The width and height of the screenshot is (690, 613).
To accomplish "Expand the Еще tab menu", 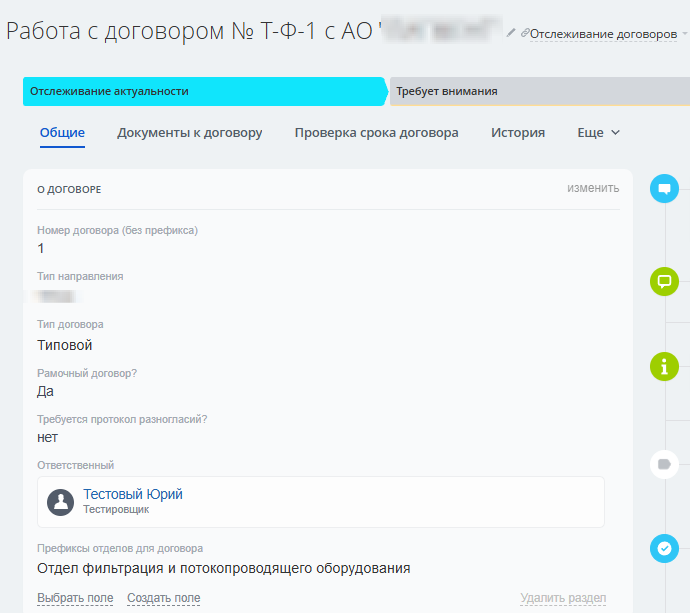I will pos(598,132).
